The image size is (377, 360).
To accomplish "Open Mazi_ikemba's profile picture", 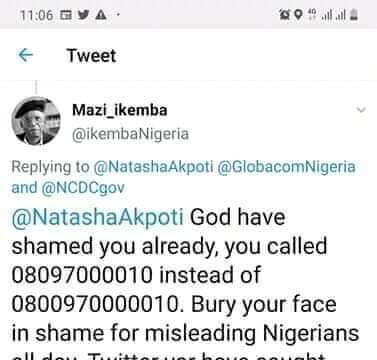I will (x=36, y=121).
